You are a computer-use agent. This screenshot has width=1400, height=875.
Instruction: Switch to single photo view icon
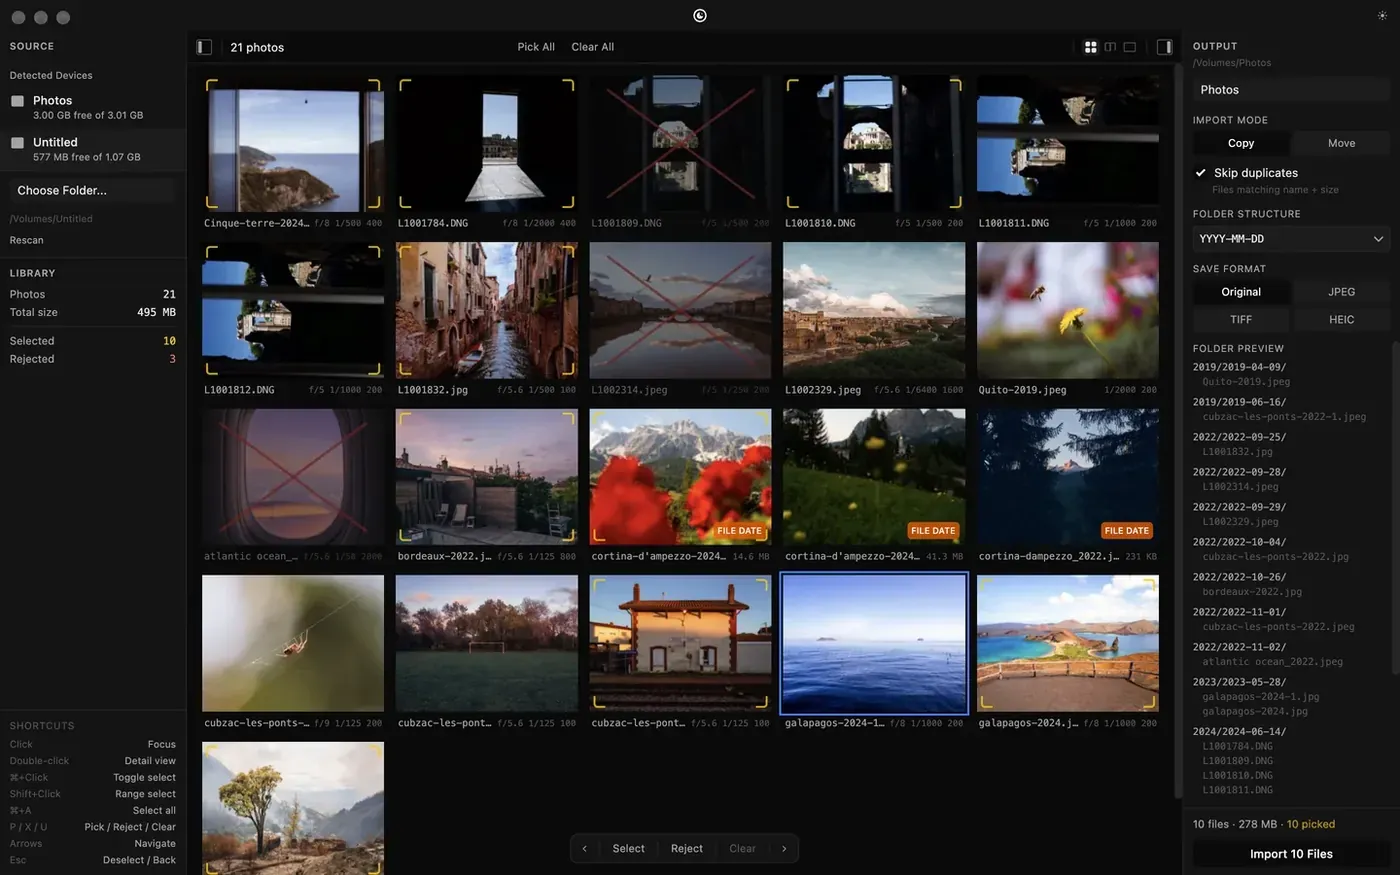[x=1130, y=47]
